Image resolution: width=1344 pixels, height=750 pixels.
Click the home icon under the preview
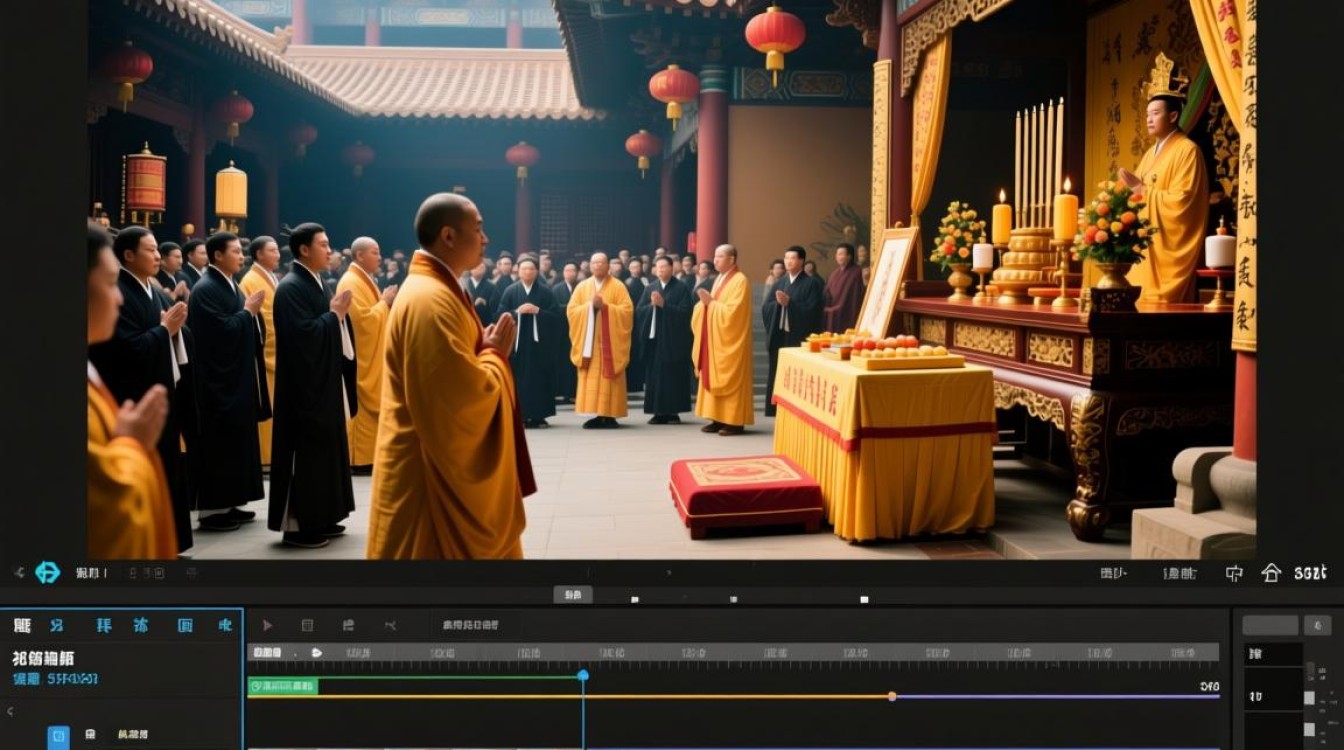[1271, 573]
